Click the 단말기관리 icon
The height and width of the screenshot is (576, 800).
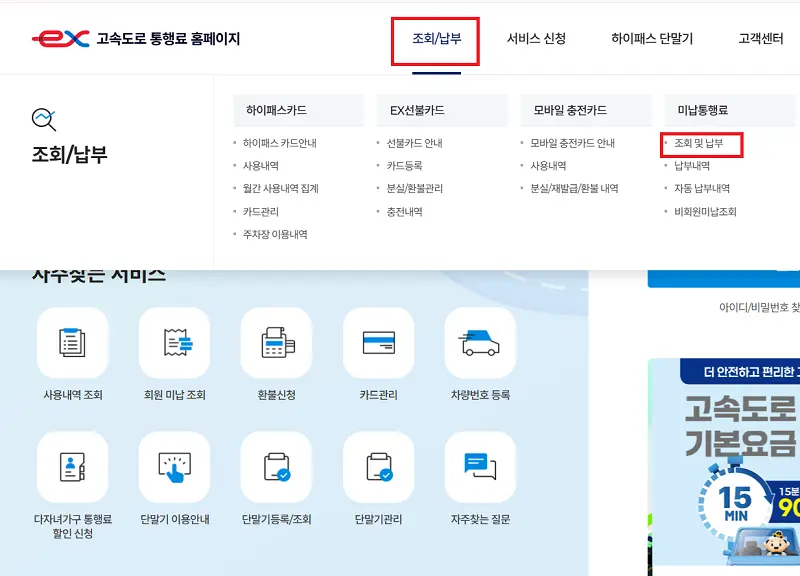[x=379, y=467]
